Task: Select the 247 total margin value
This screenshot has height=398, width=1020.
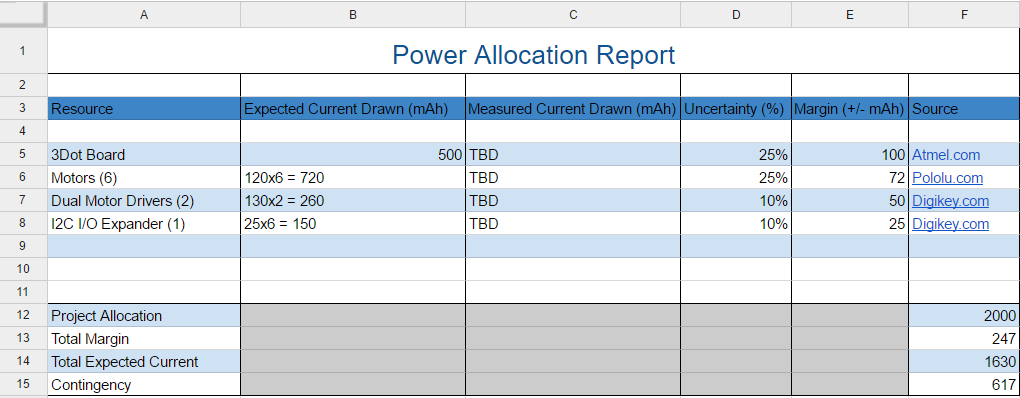Action: [964, 339]
